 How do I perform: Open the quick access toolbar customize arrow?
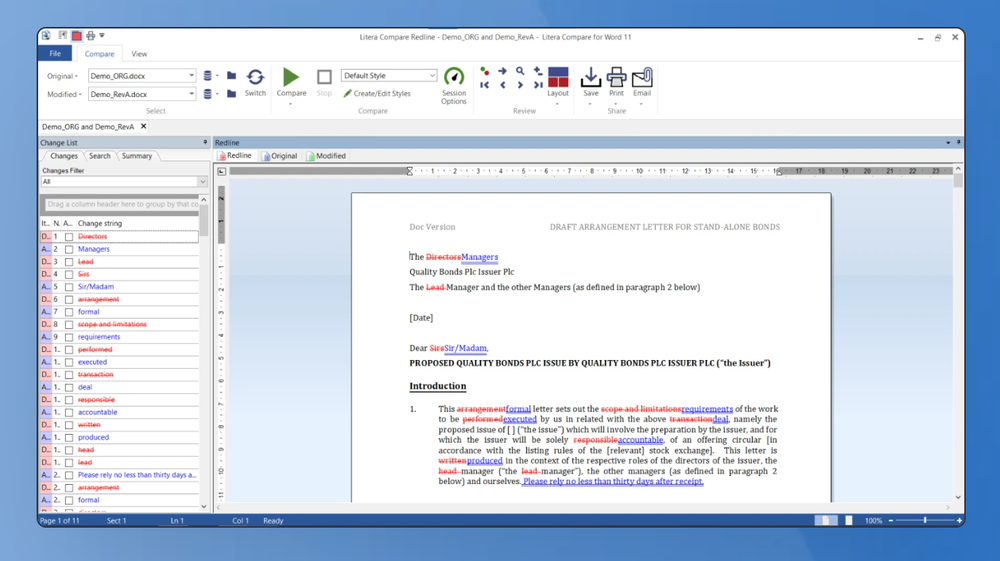pos(102,36)
